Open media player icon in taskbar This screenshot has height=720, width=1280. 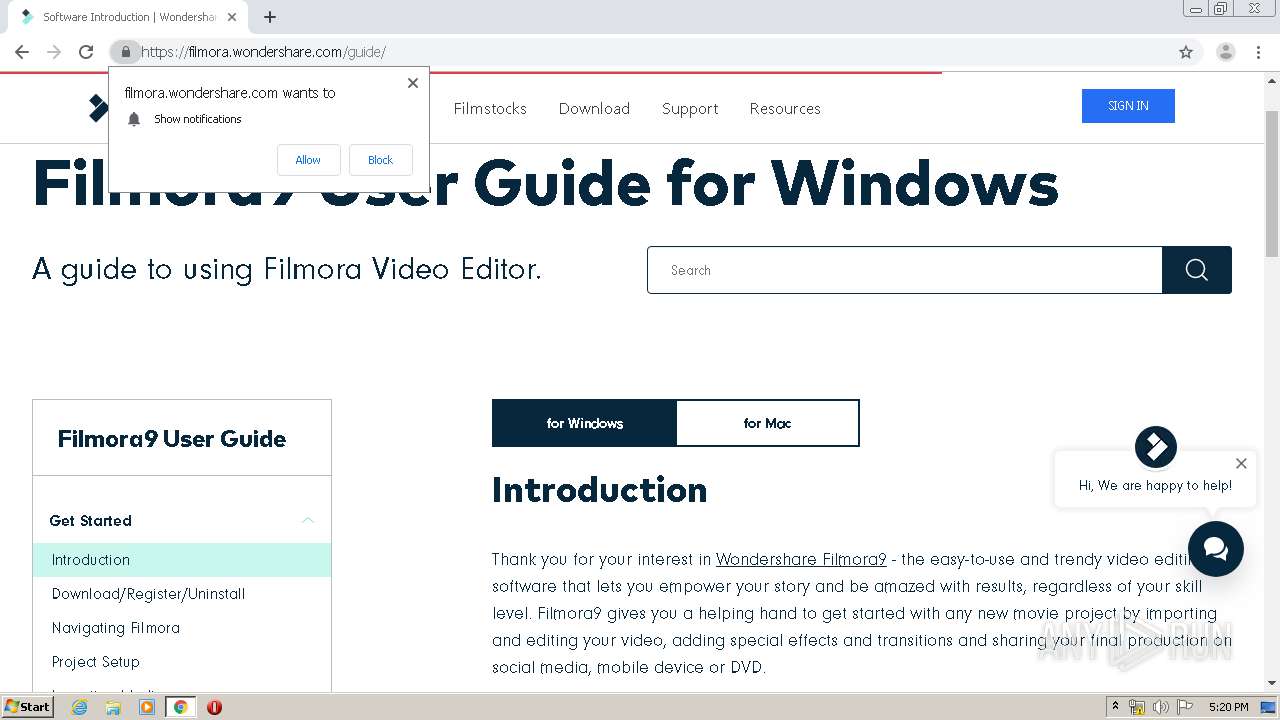point(147,707)
